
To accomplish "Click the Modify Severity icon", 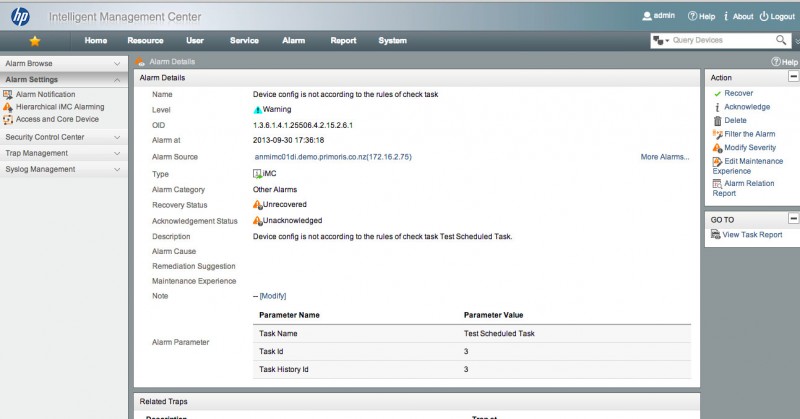I will [x=717, y=148].
